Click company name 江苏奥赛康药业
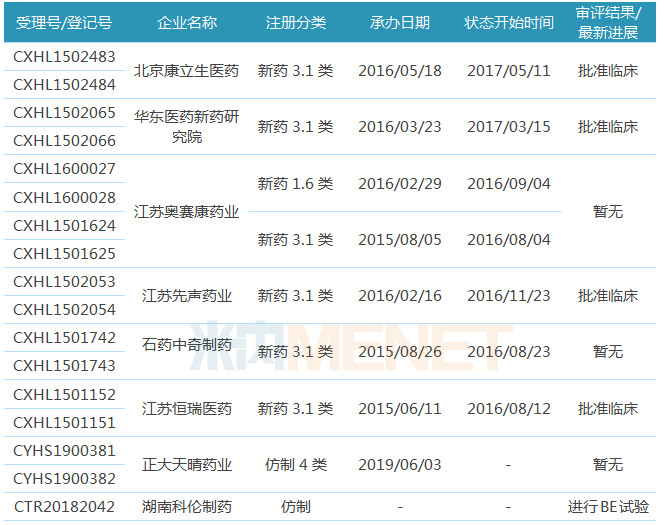This screenshot has height=525, width=666. coord(186,212)
